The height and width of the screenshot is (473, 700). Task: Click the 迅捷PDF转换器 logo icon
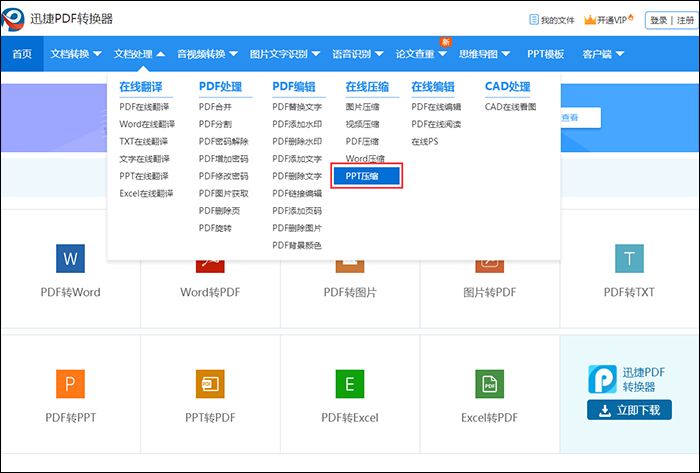point(12,20)
